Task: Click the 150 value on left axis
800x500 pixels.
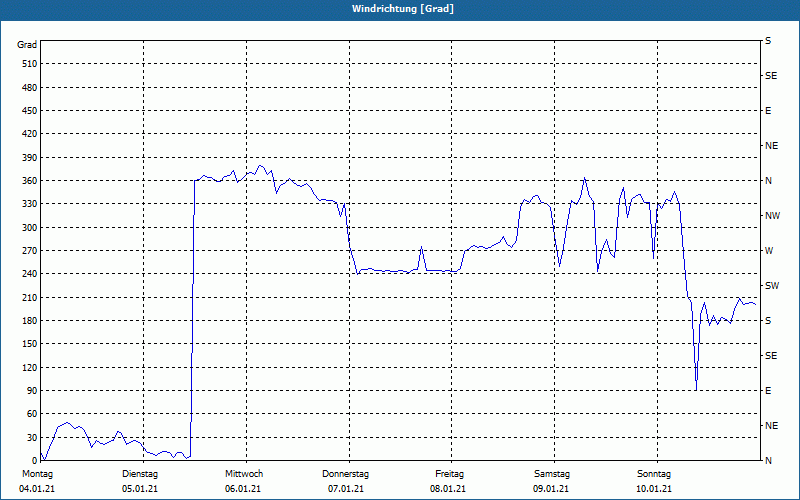Action: click(x=30, y=344)
